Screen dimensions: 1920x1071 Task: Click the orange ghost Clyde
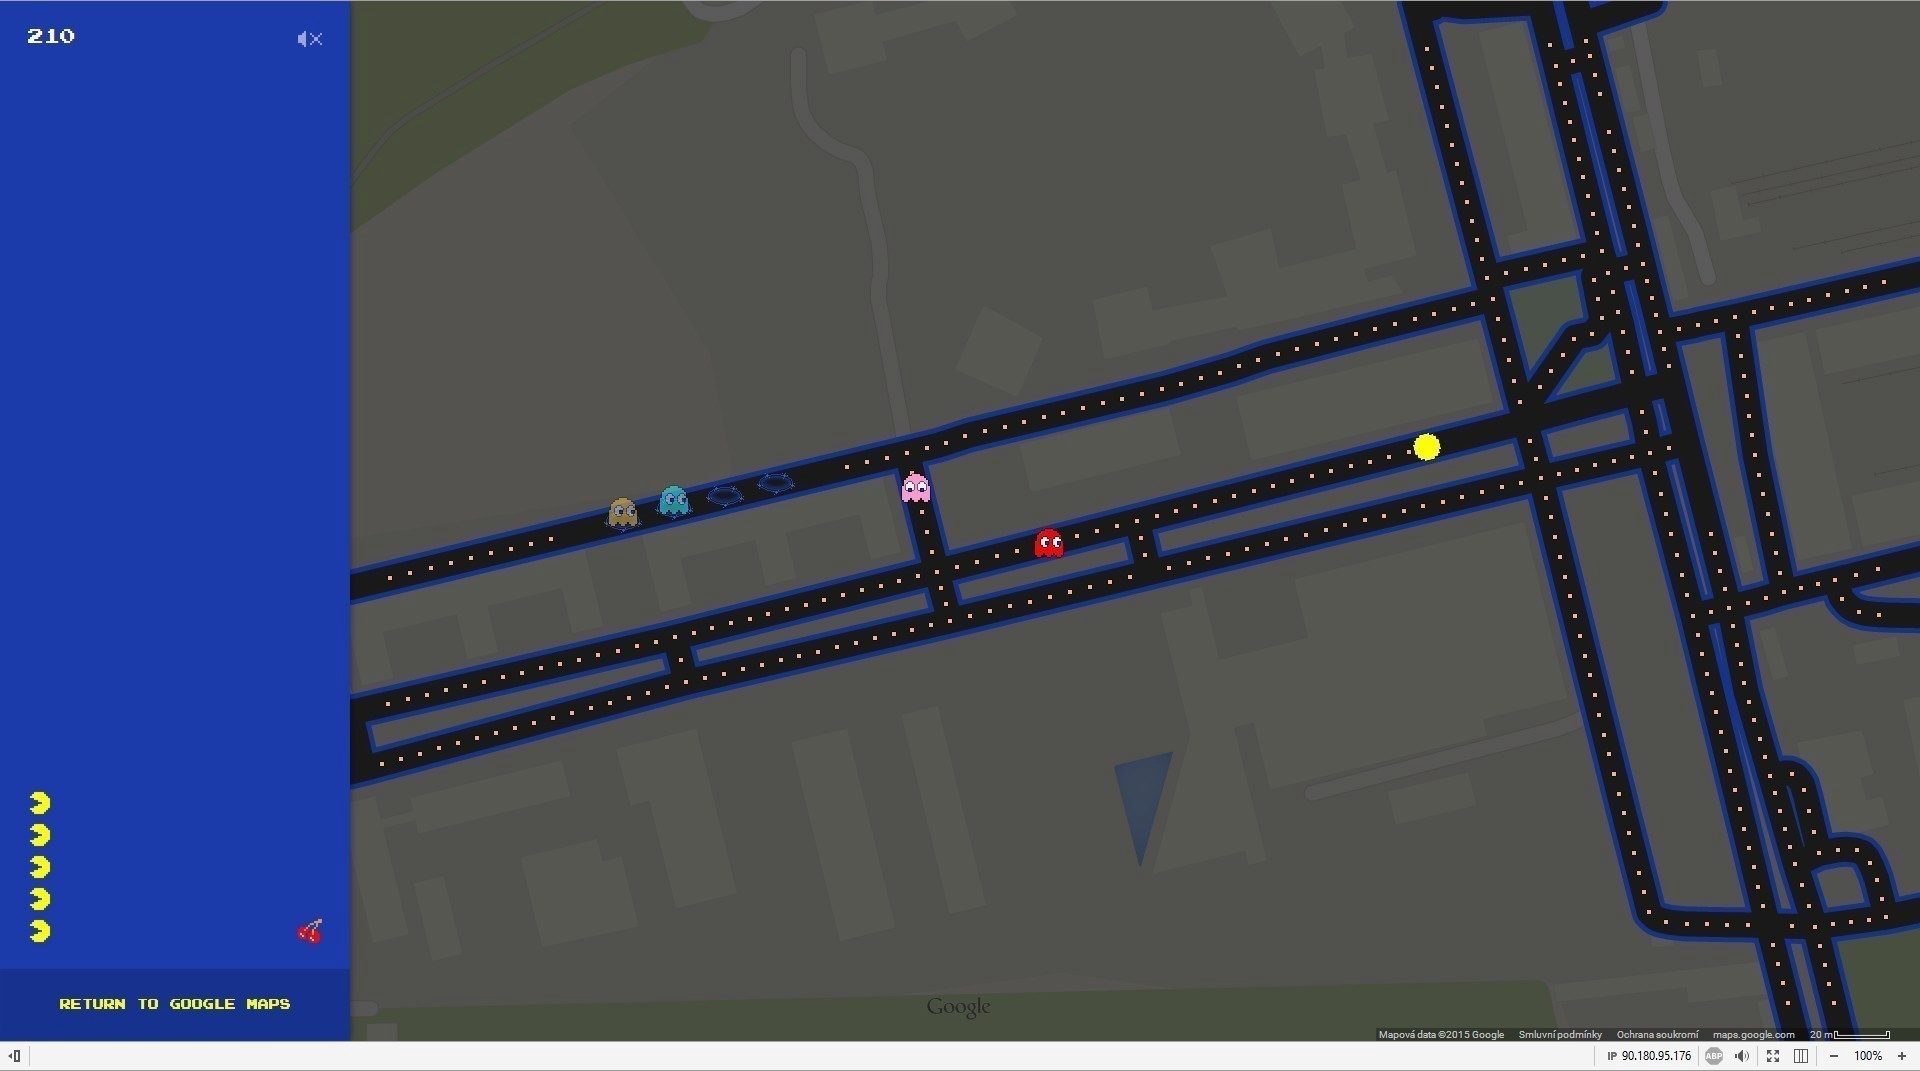[x=623, y=513]
